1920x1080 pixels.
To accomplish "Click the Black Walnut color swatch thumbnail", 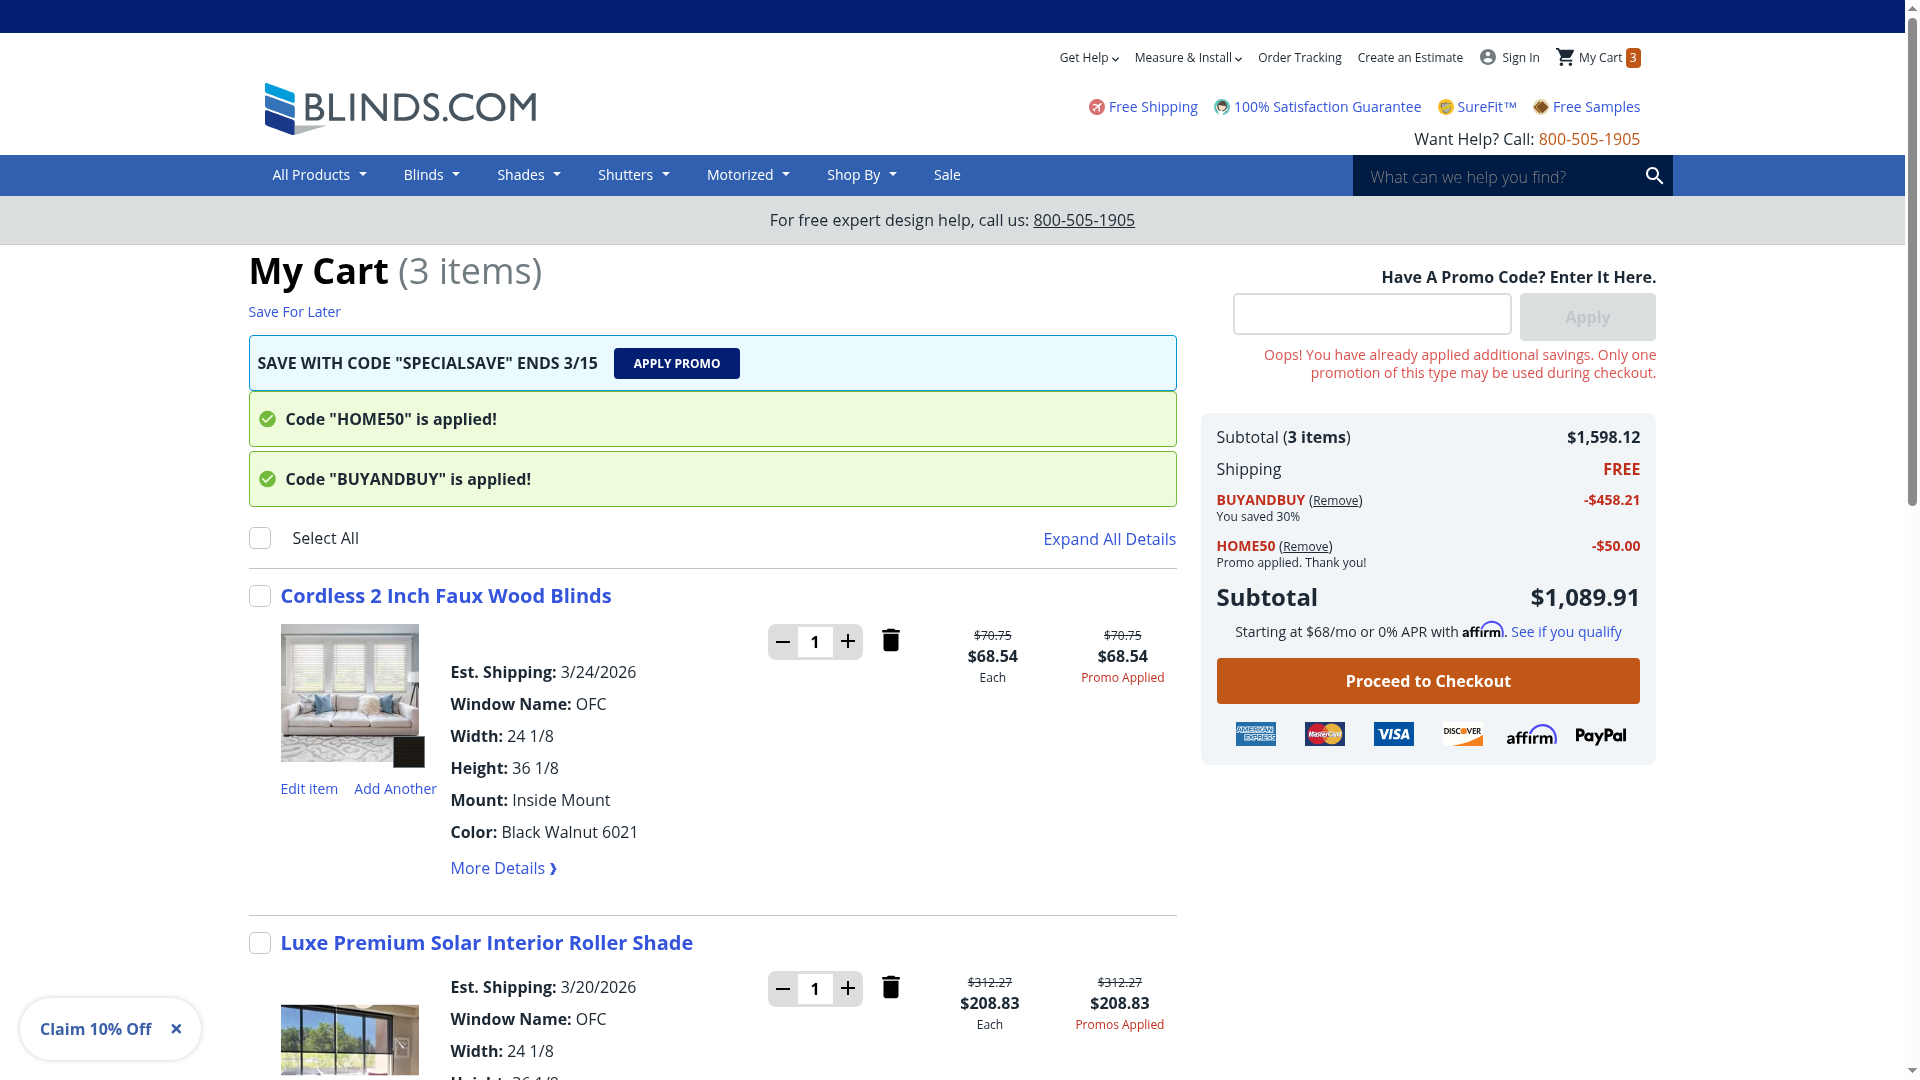I will 408,751.
